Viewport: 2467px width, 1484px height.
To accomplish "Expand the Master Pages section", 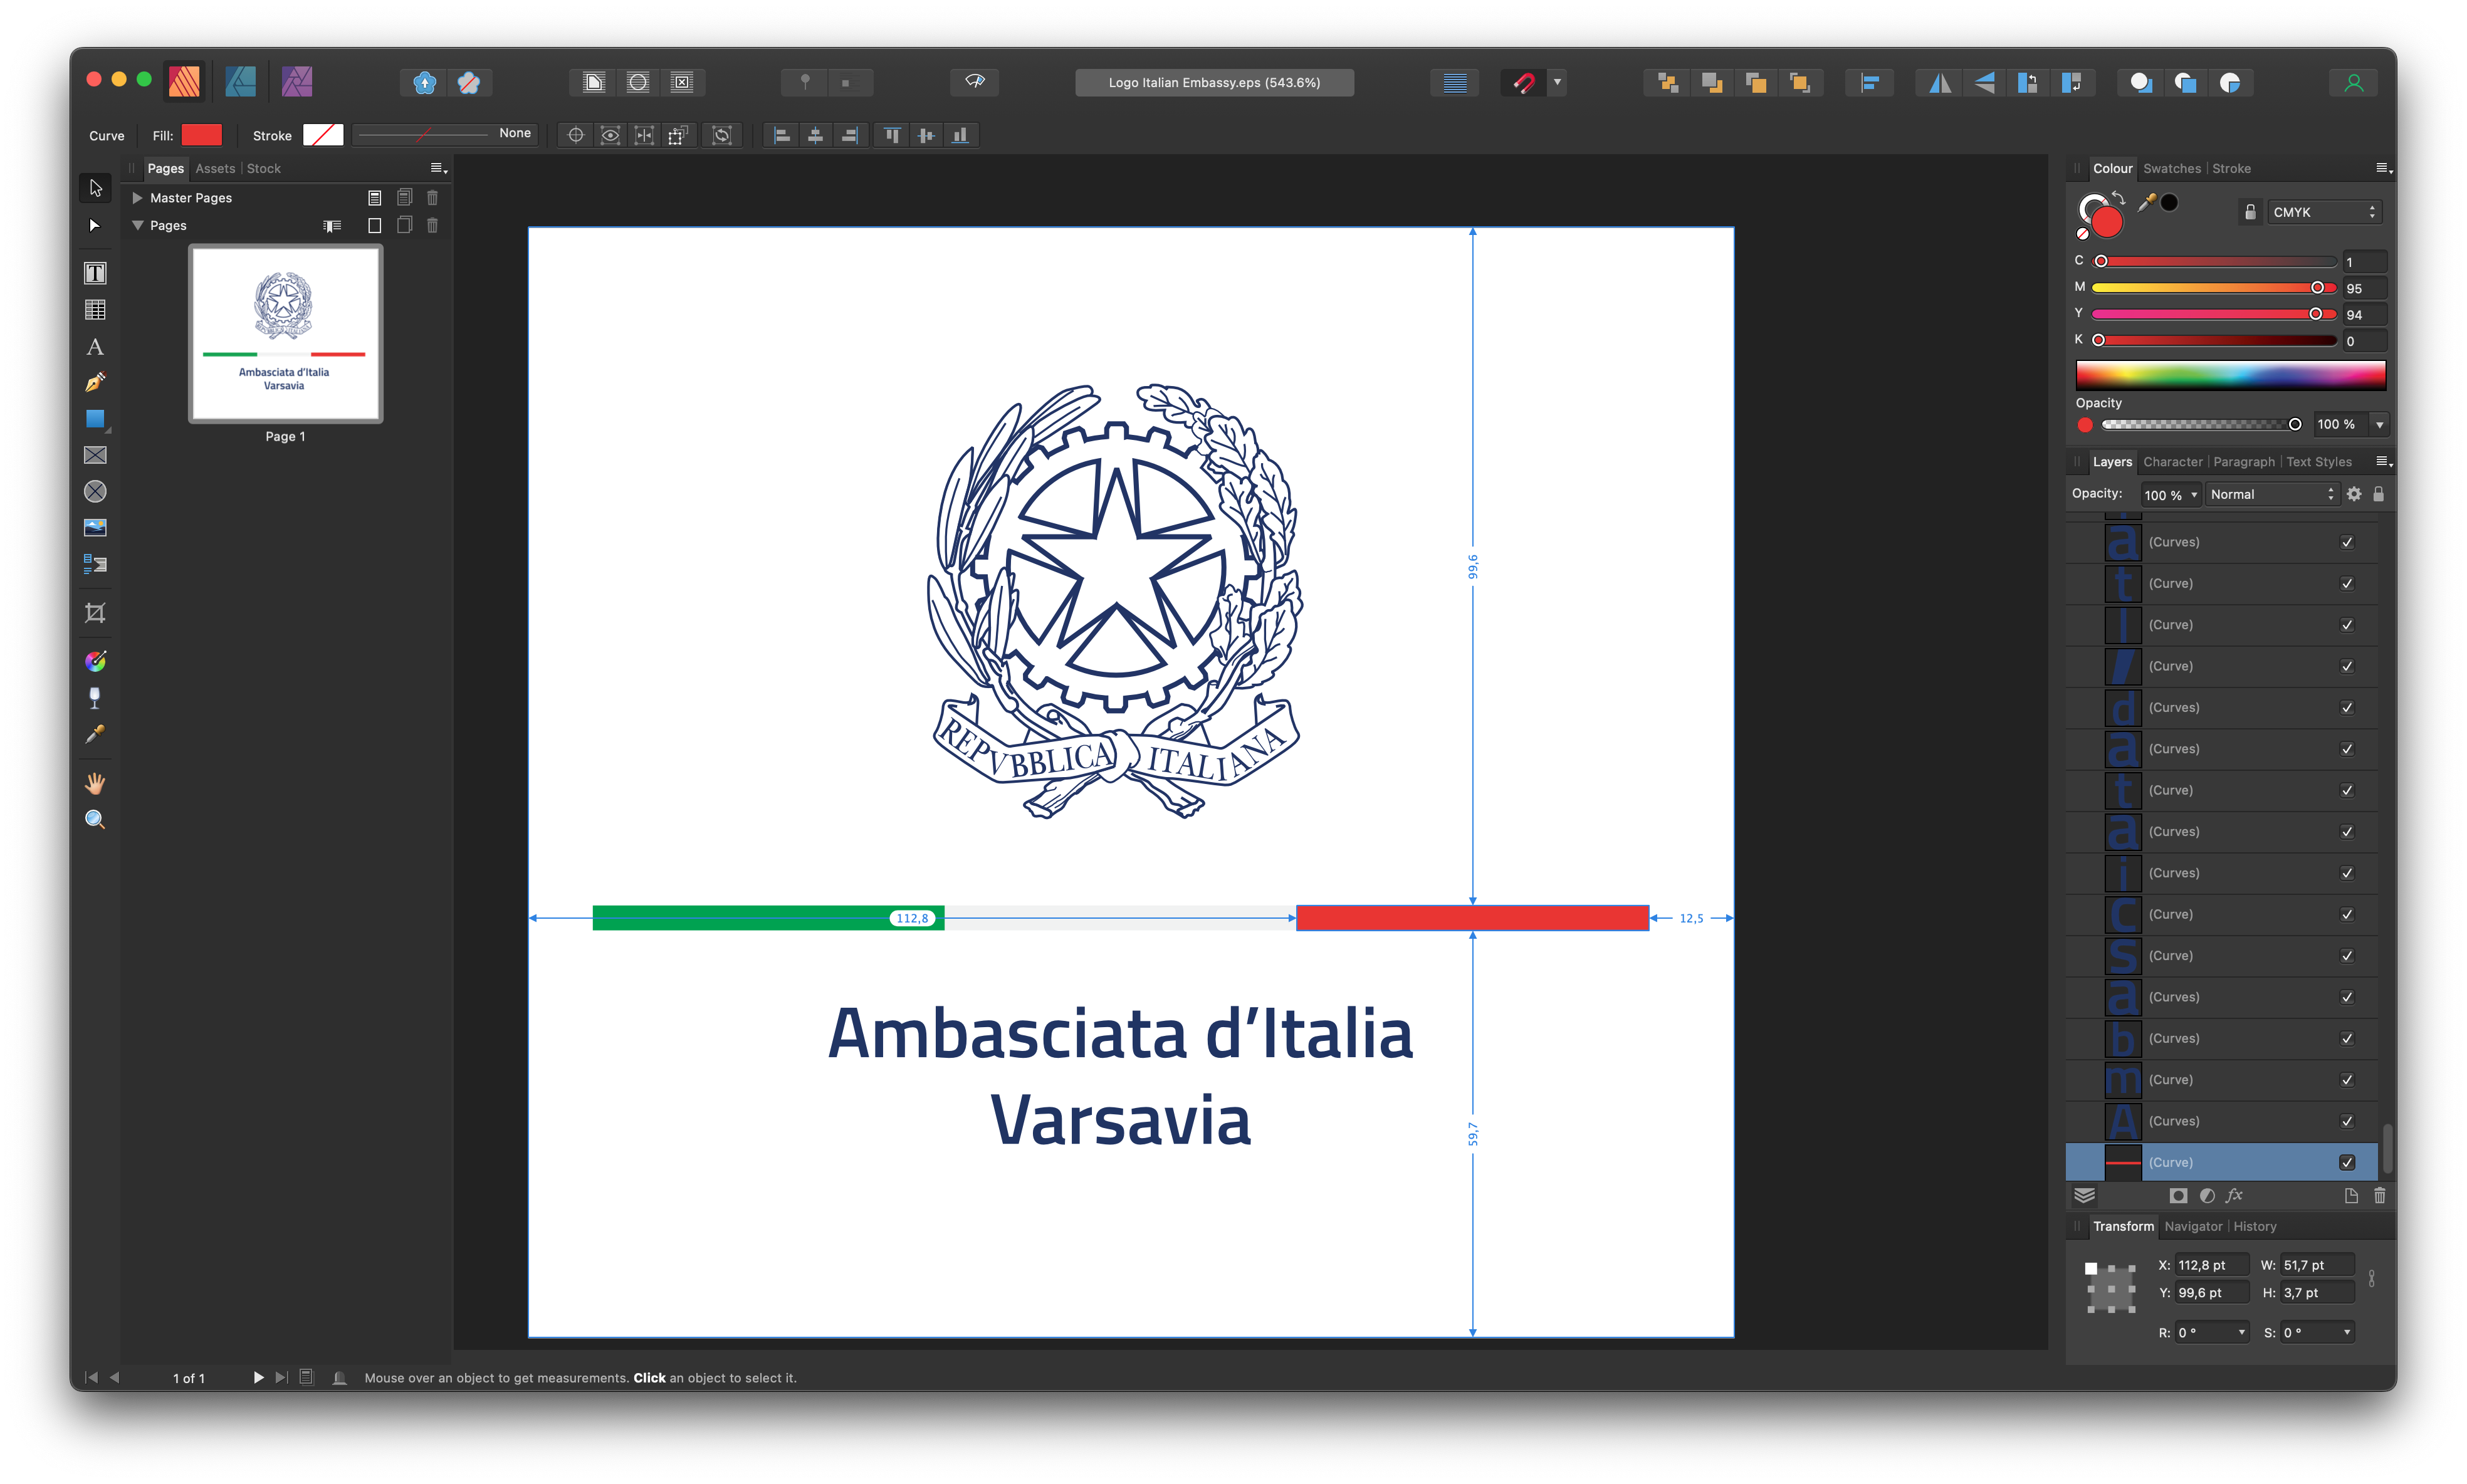I will 137,198.
